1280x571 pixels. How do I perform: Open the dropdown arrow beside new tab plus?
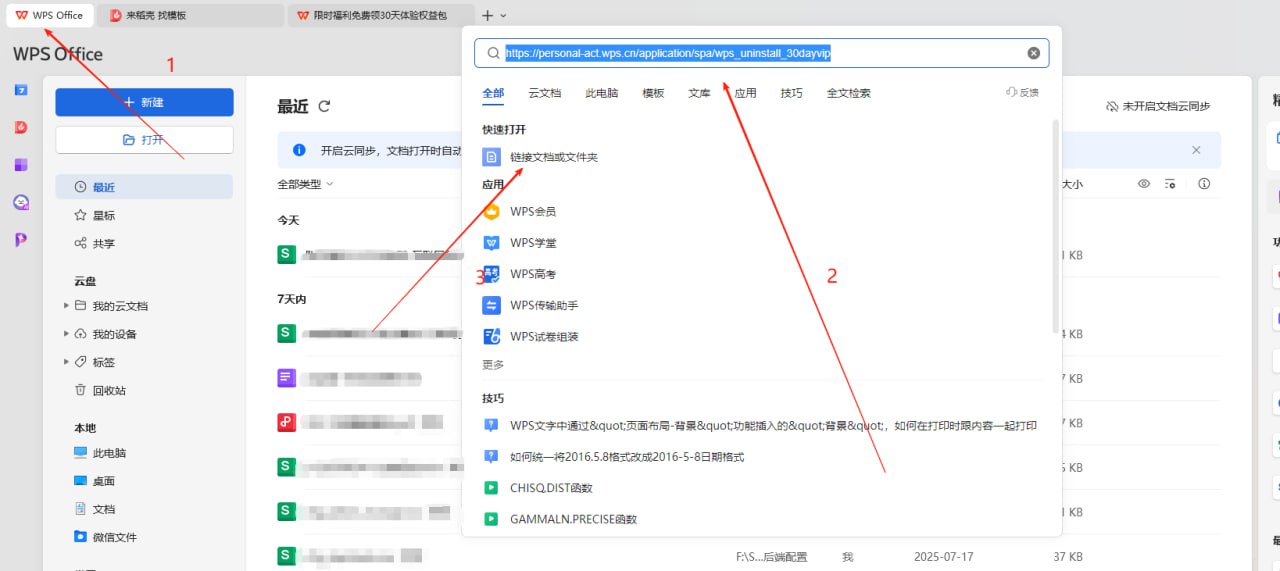[503, 16]
